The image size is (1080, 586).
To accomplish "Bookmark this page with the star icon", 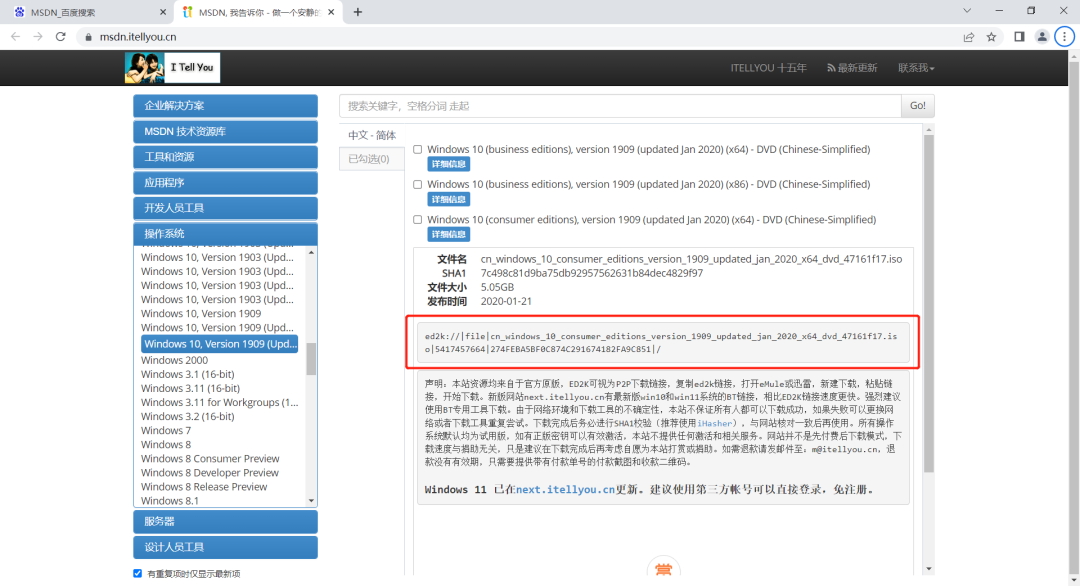I will [x=991, y=37].
